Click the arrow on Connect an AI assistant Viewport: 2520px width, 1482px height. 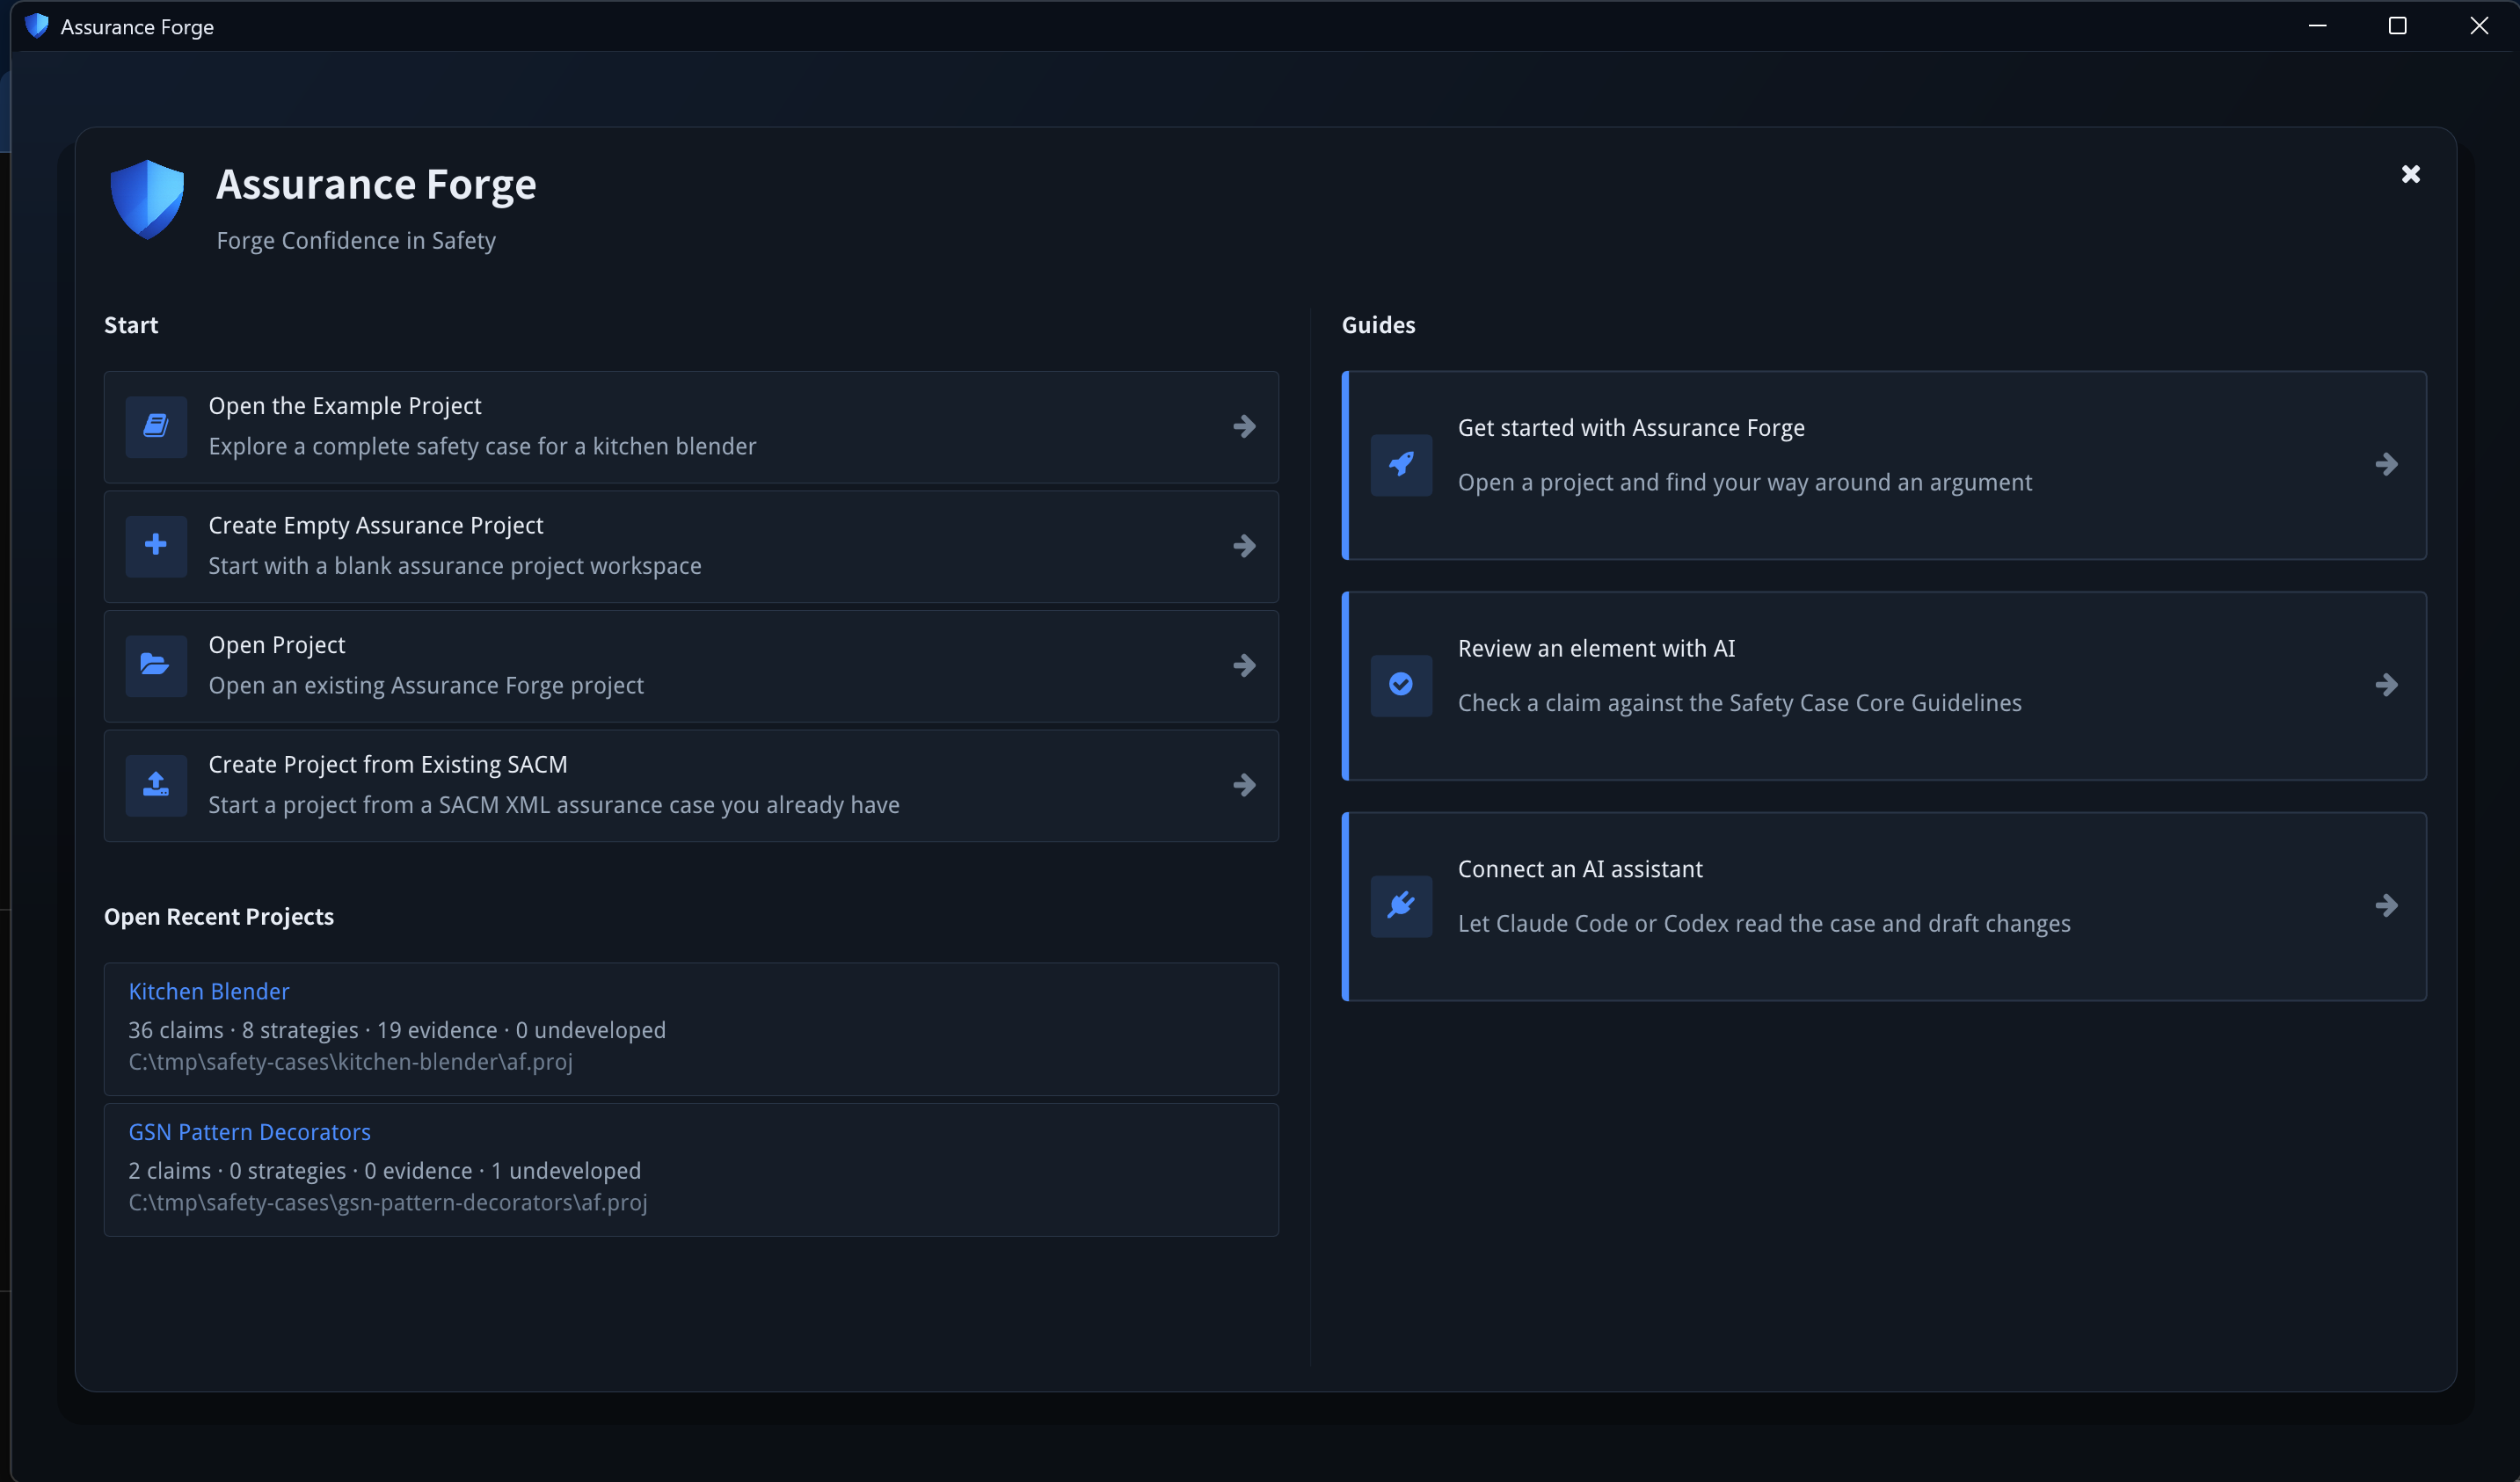click(x=2386, y=905)
